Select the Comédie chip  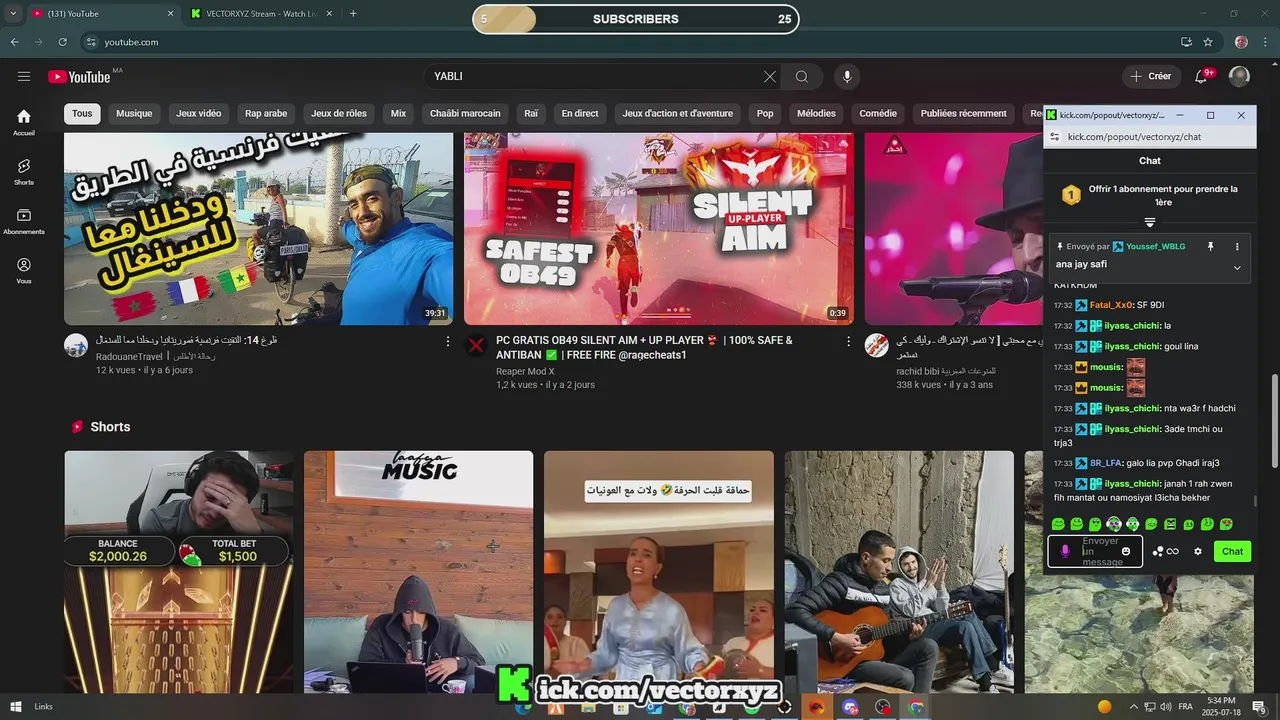[x=878, y=113]
